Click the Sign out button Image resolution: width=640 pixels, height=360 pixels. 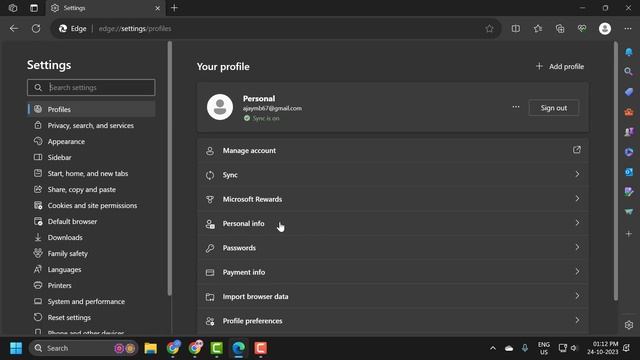pyautogui.click(x=553, y=108)
